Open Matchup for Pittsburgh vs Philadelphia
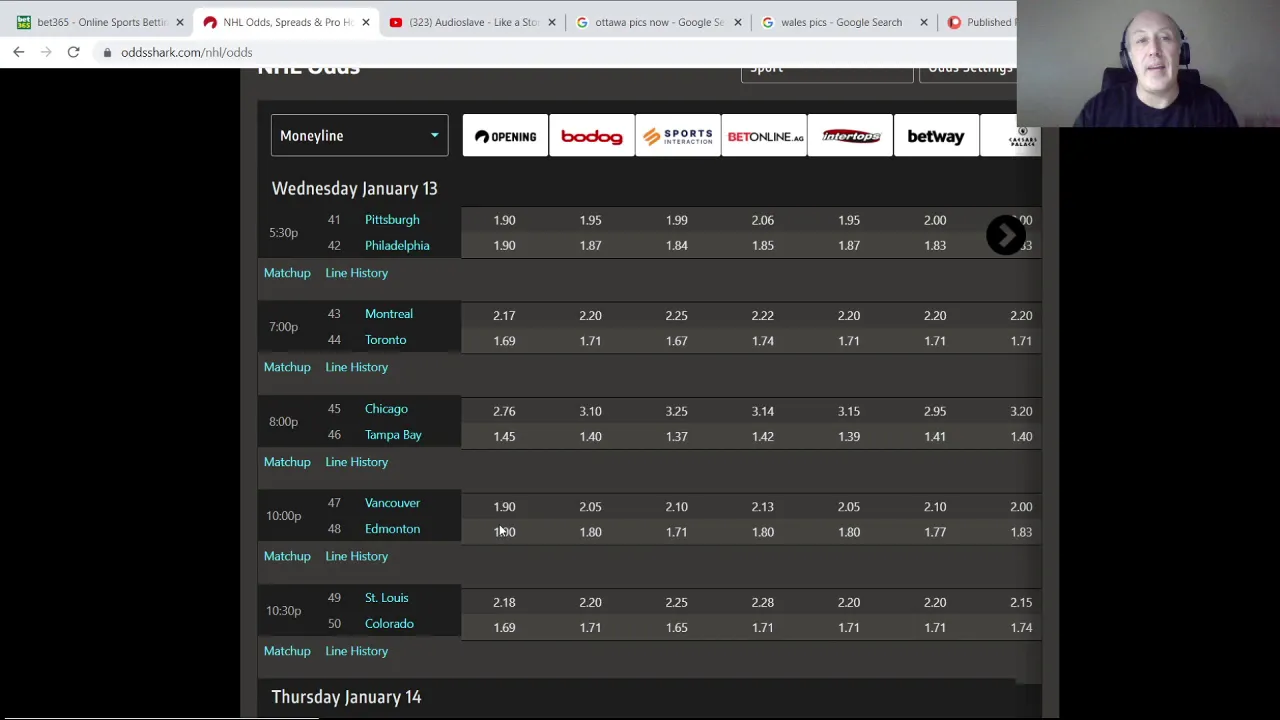 pyautogui.click(x=287, y=273)
